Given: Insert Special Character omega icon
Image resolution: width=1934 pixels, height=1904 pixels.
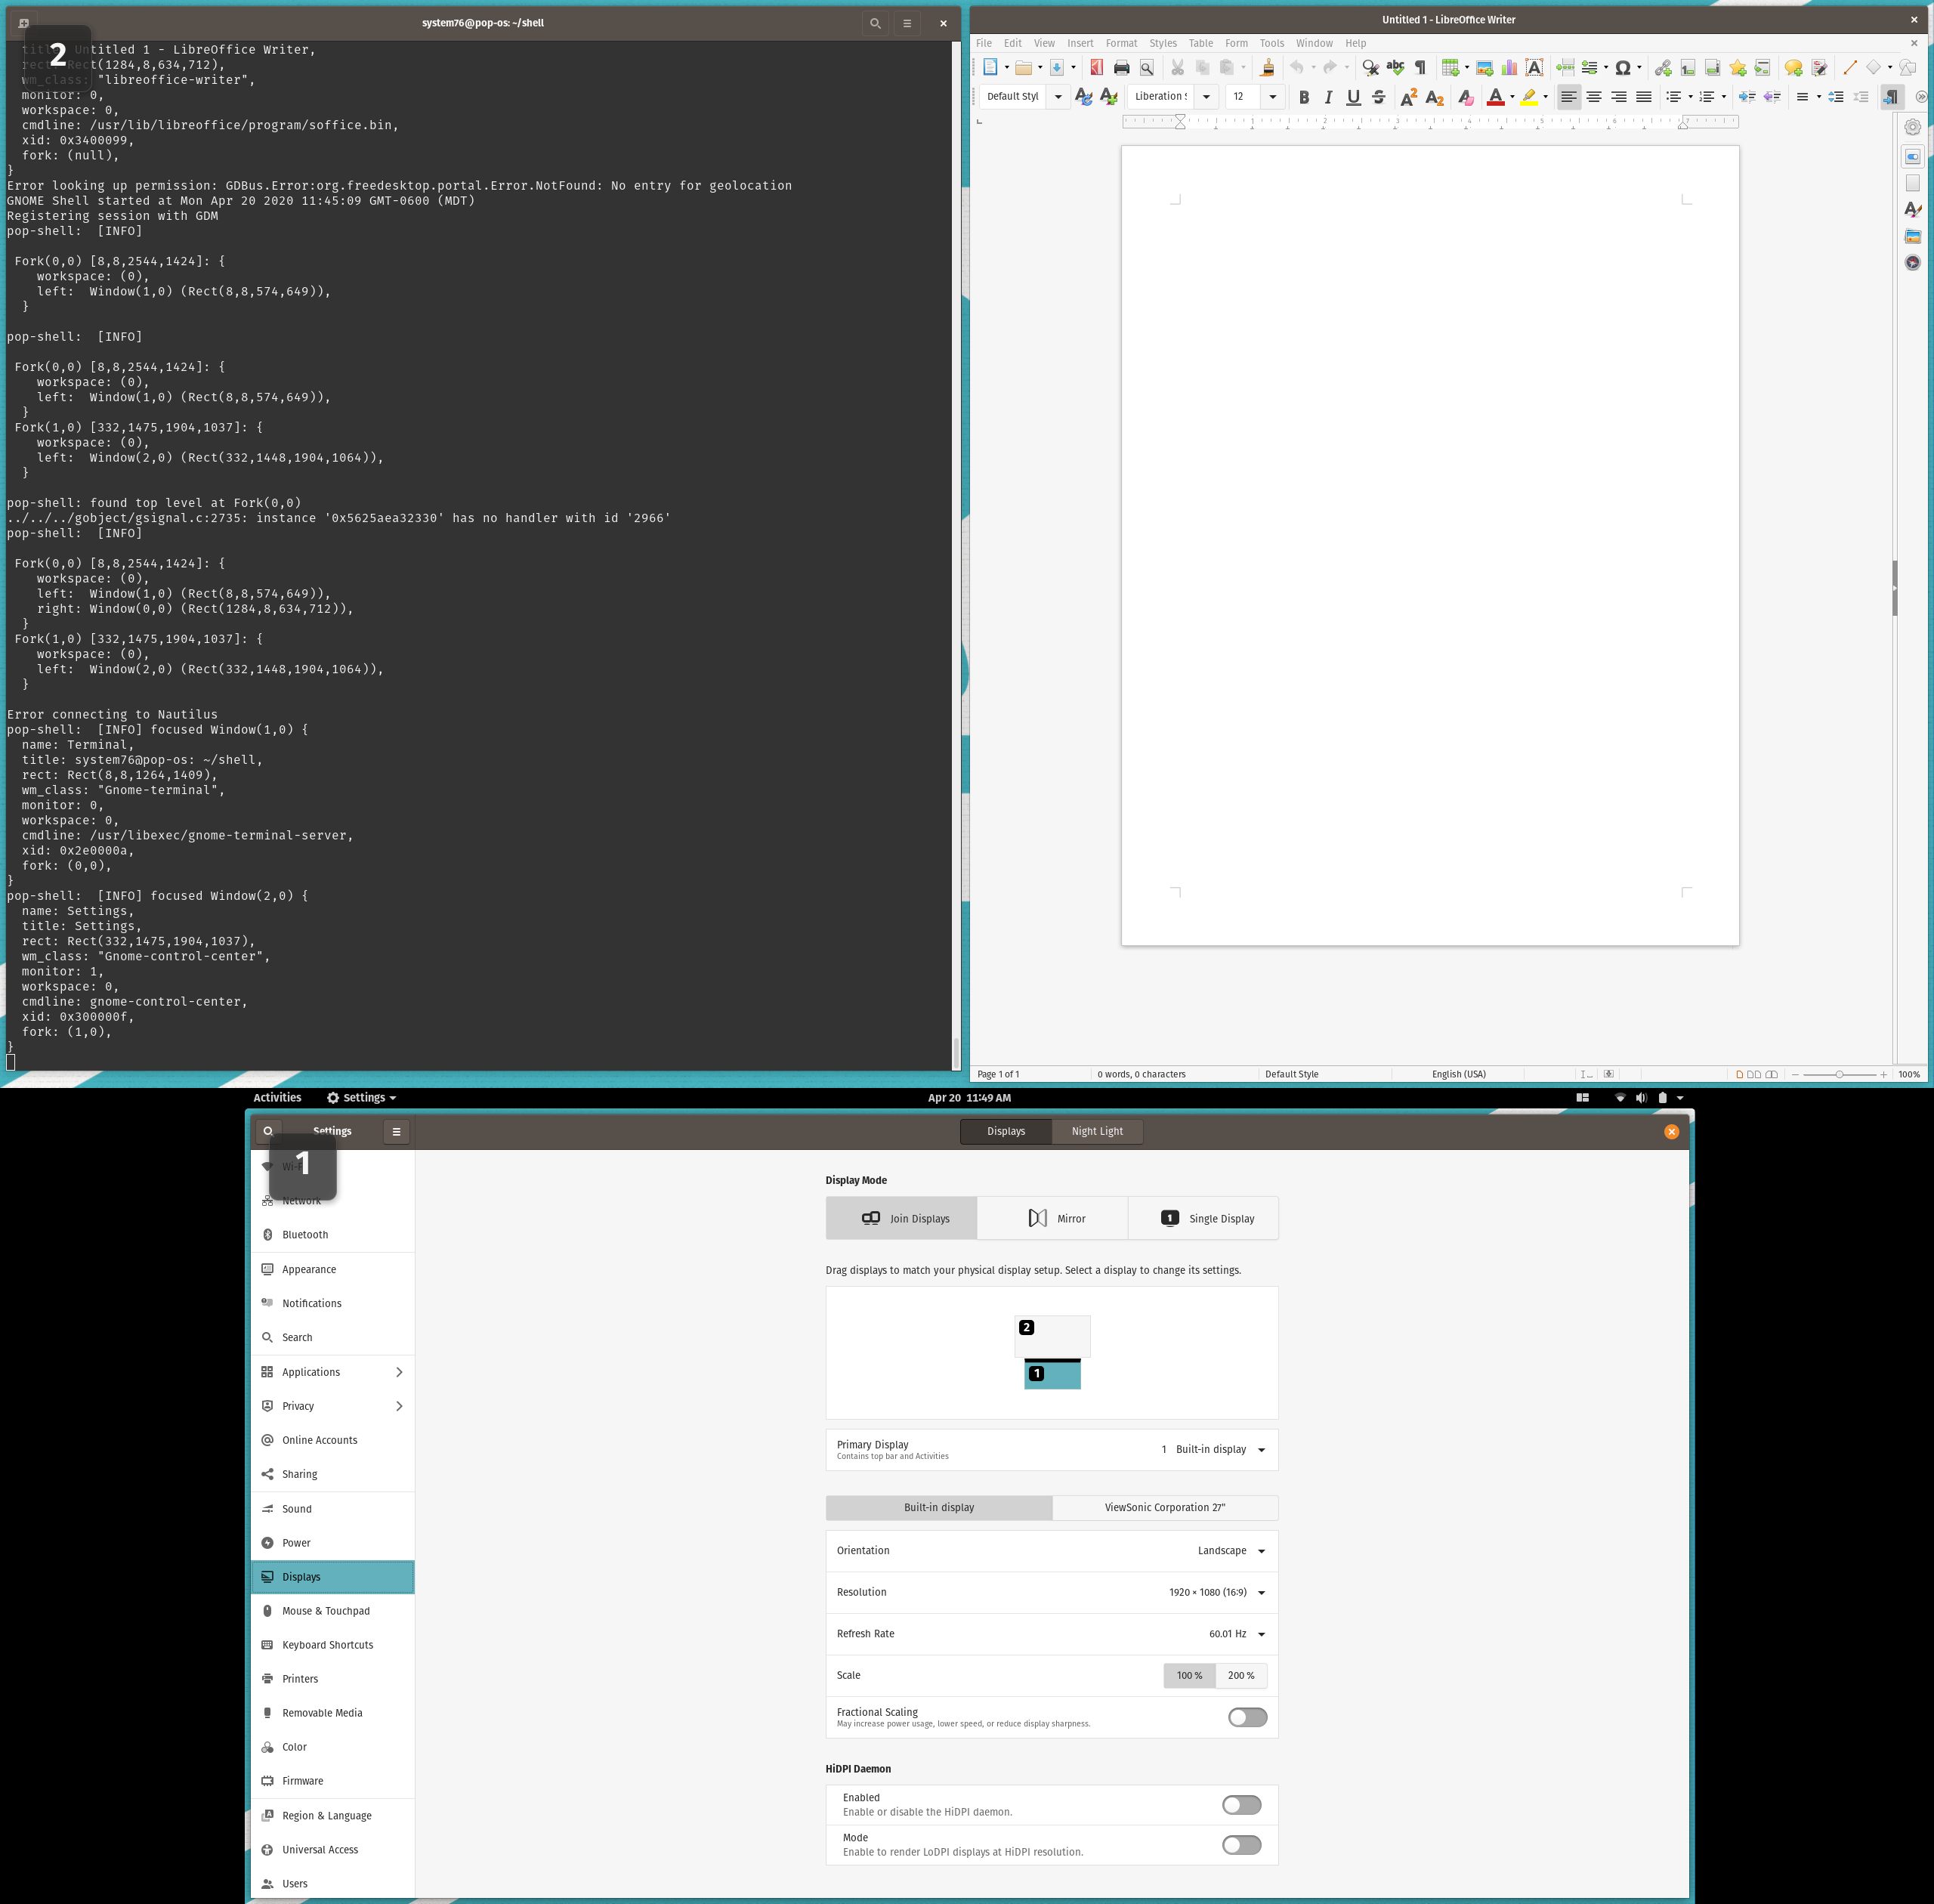Looking at the screenshot, I should click(1623, 68).
